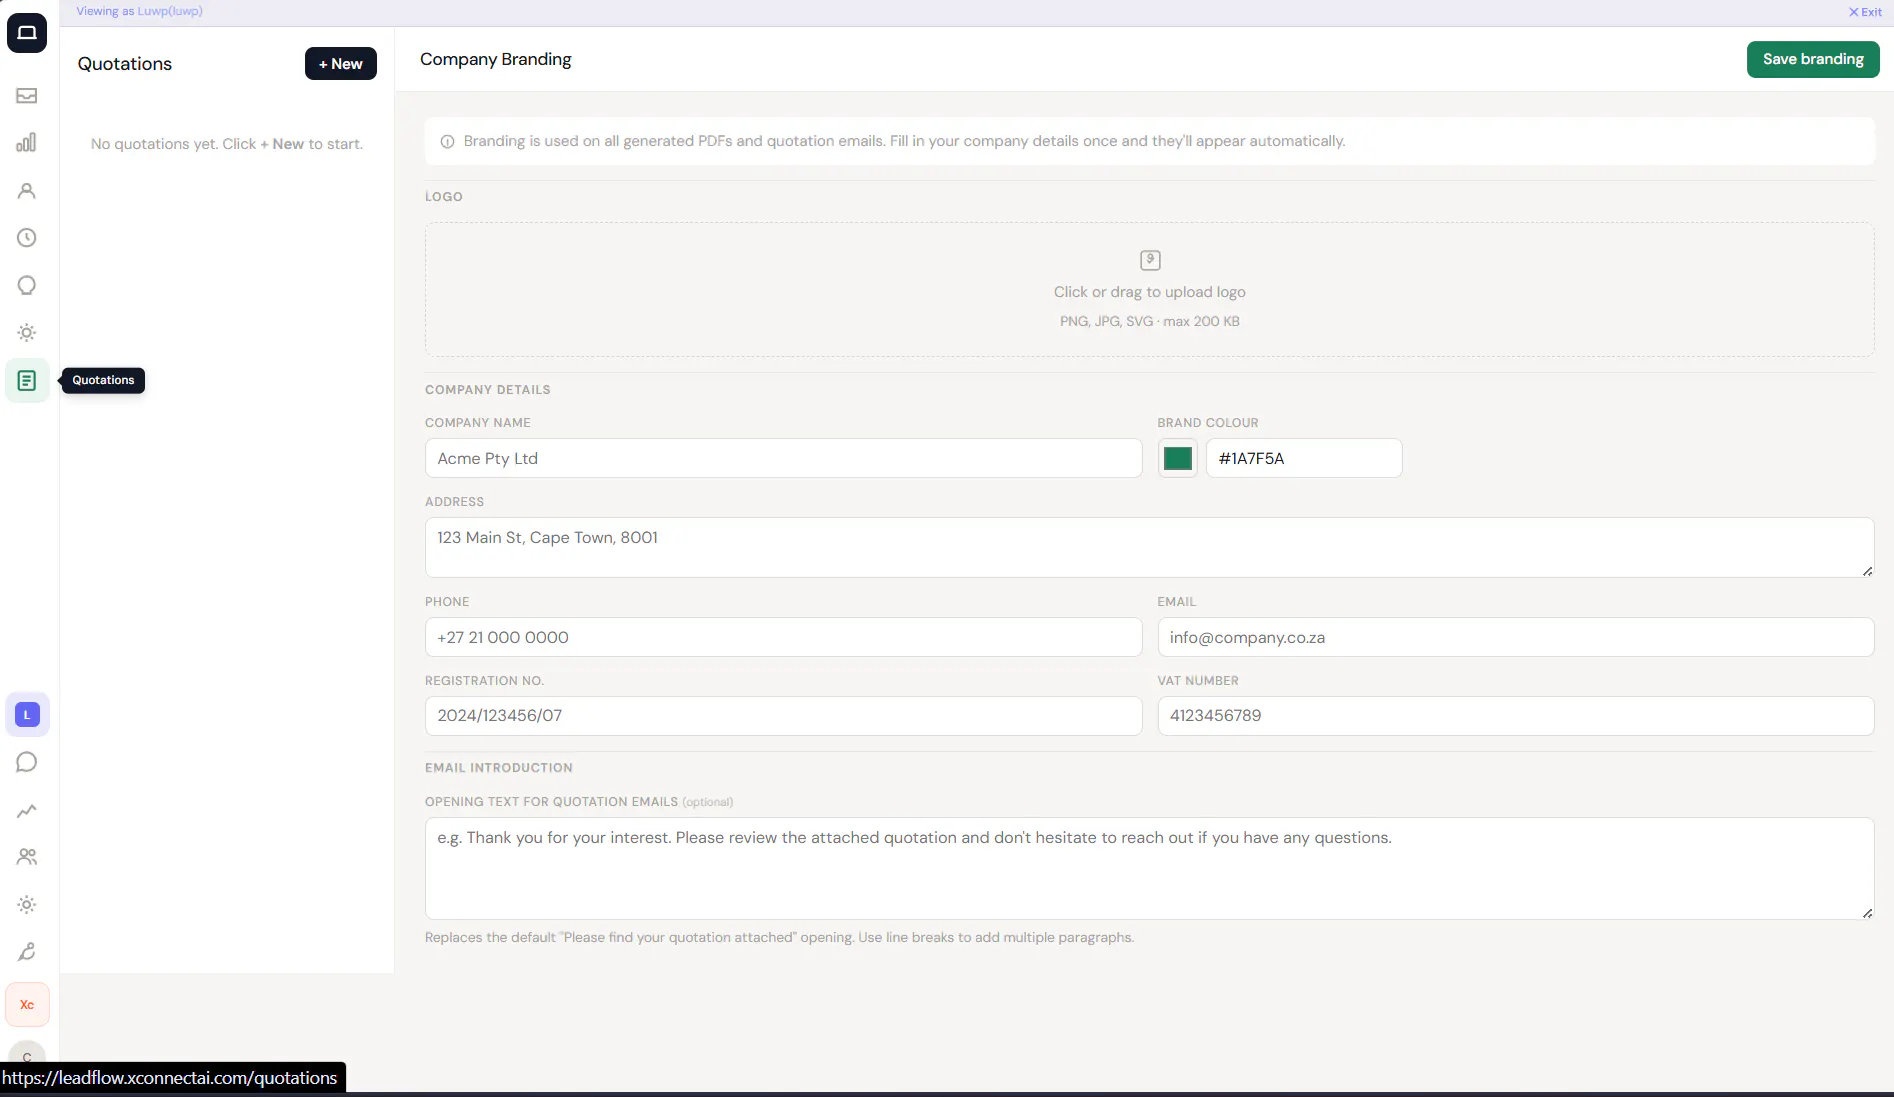Open the clock history icon
1894x1097 pixels.
coord(27,238)
